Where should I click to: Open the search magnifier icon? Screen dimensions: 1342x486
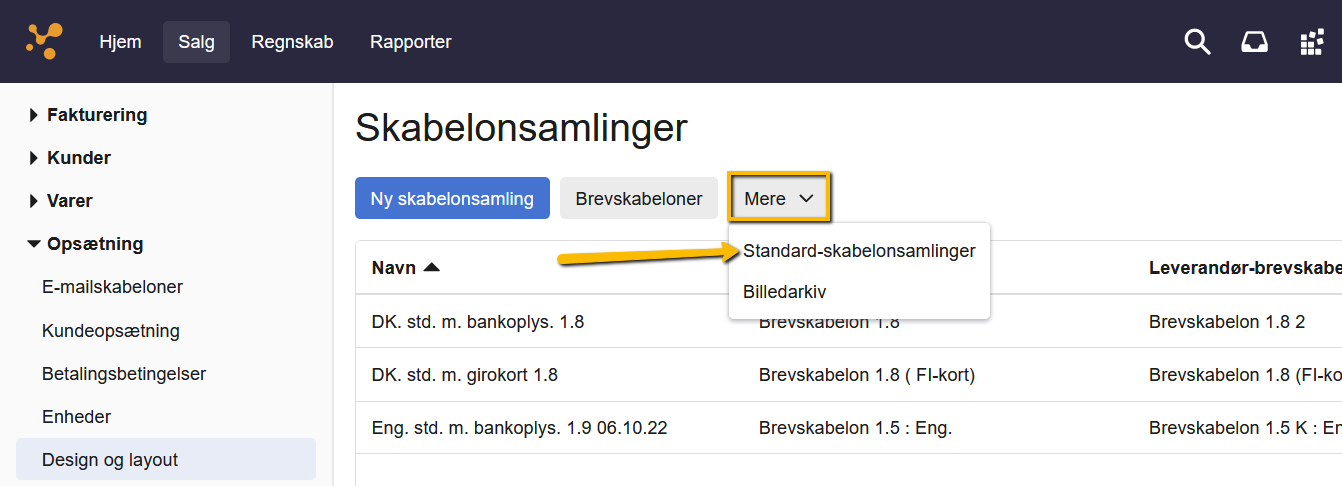pos(1197,42)
